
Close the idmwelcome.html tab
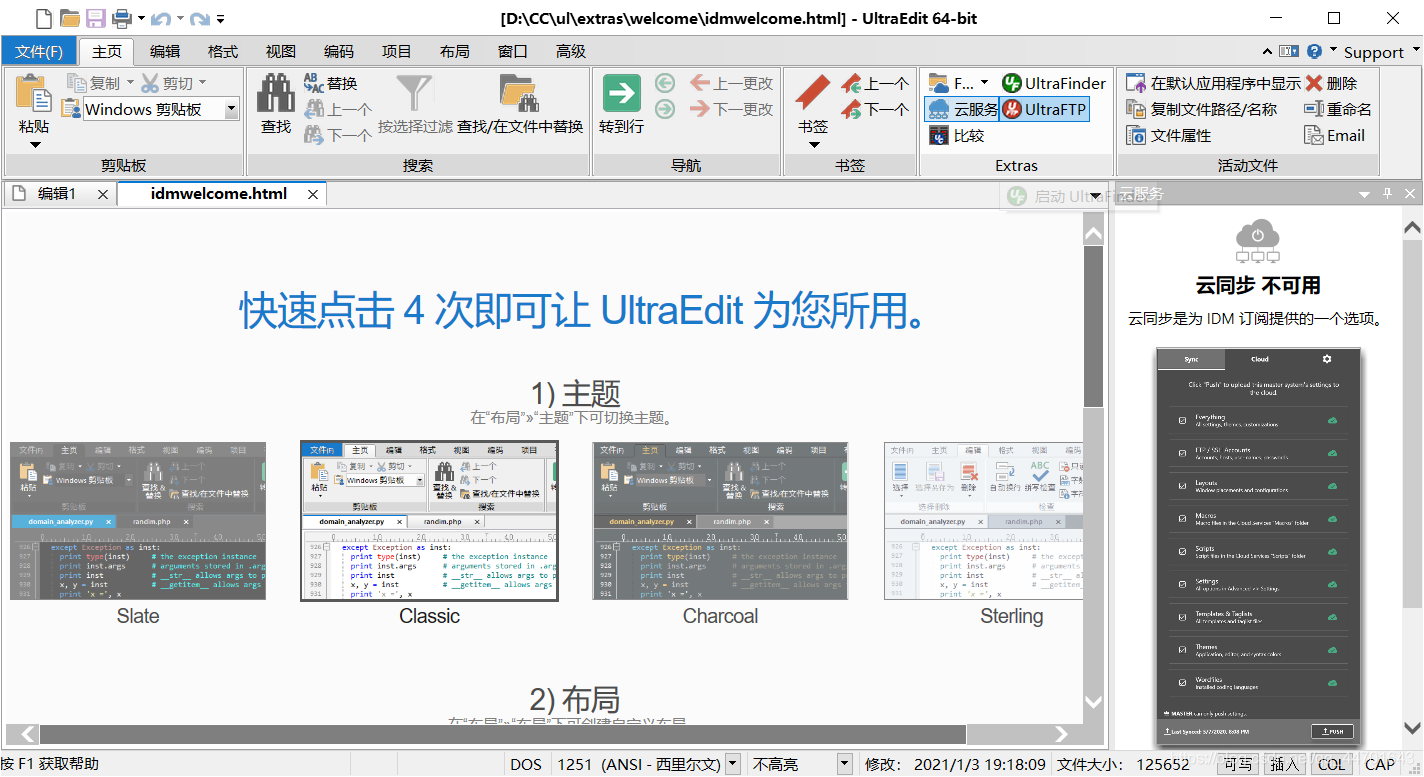click(x=313, y=195)
